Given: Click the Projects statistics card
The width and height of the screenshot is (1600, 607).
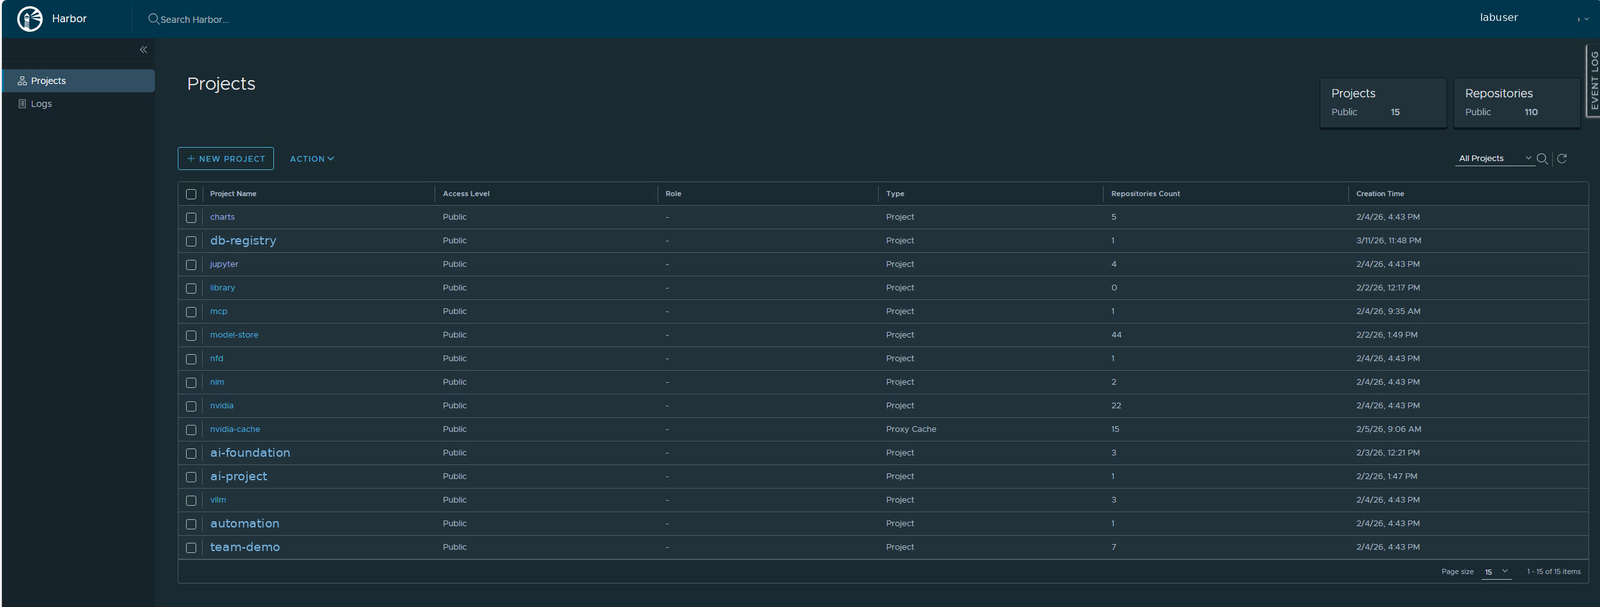Looking at the screenshot, I should click(x=1383, y=103).
